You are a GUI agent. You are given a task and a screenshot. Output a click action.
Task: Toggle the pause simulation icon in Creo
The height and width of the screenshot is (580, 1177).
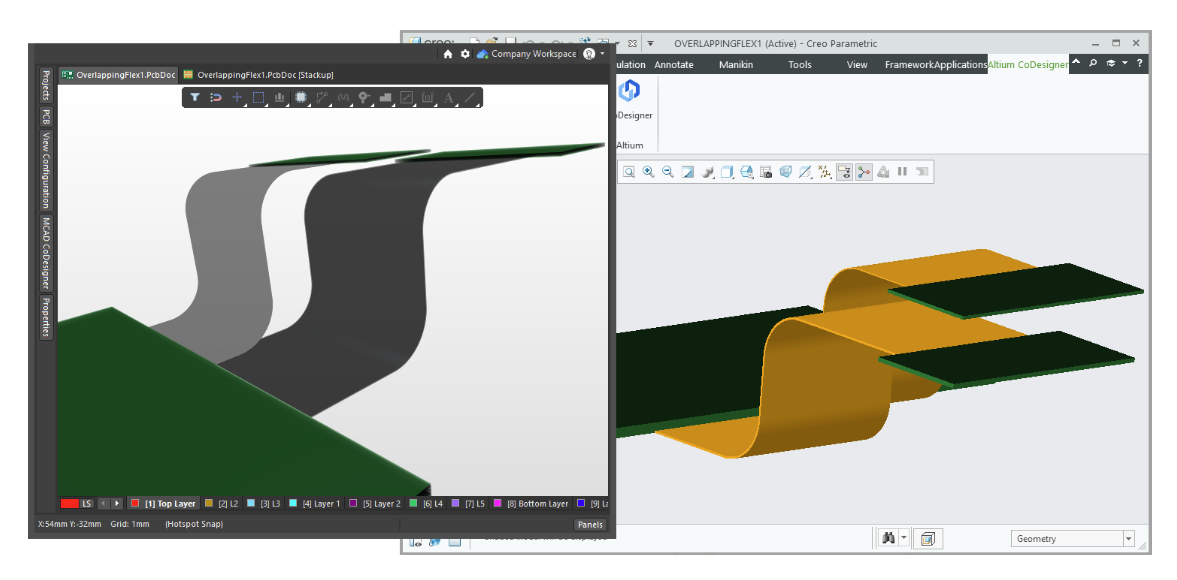click(x=902, y=172)
